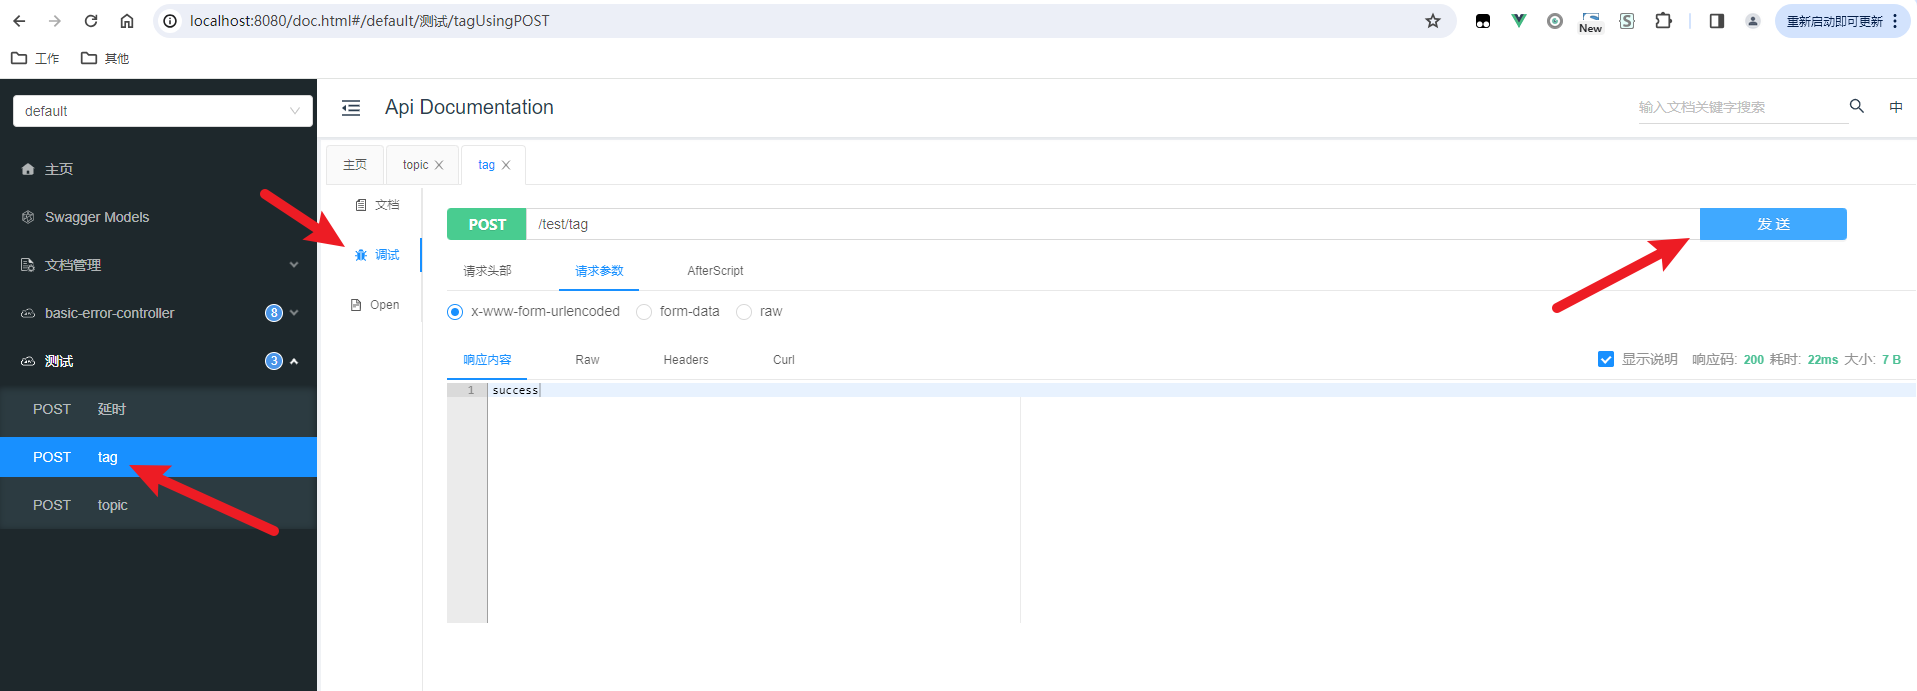This screenshot has width=1917, height=691.
Task: Open the 工作 bookmarks folder
Action: tap(35, 58)
